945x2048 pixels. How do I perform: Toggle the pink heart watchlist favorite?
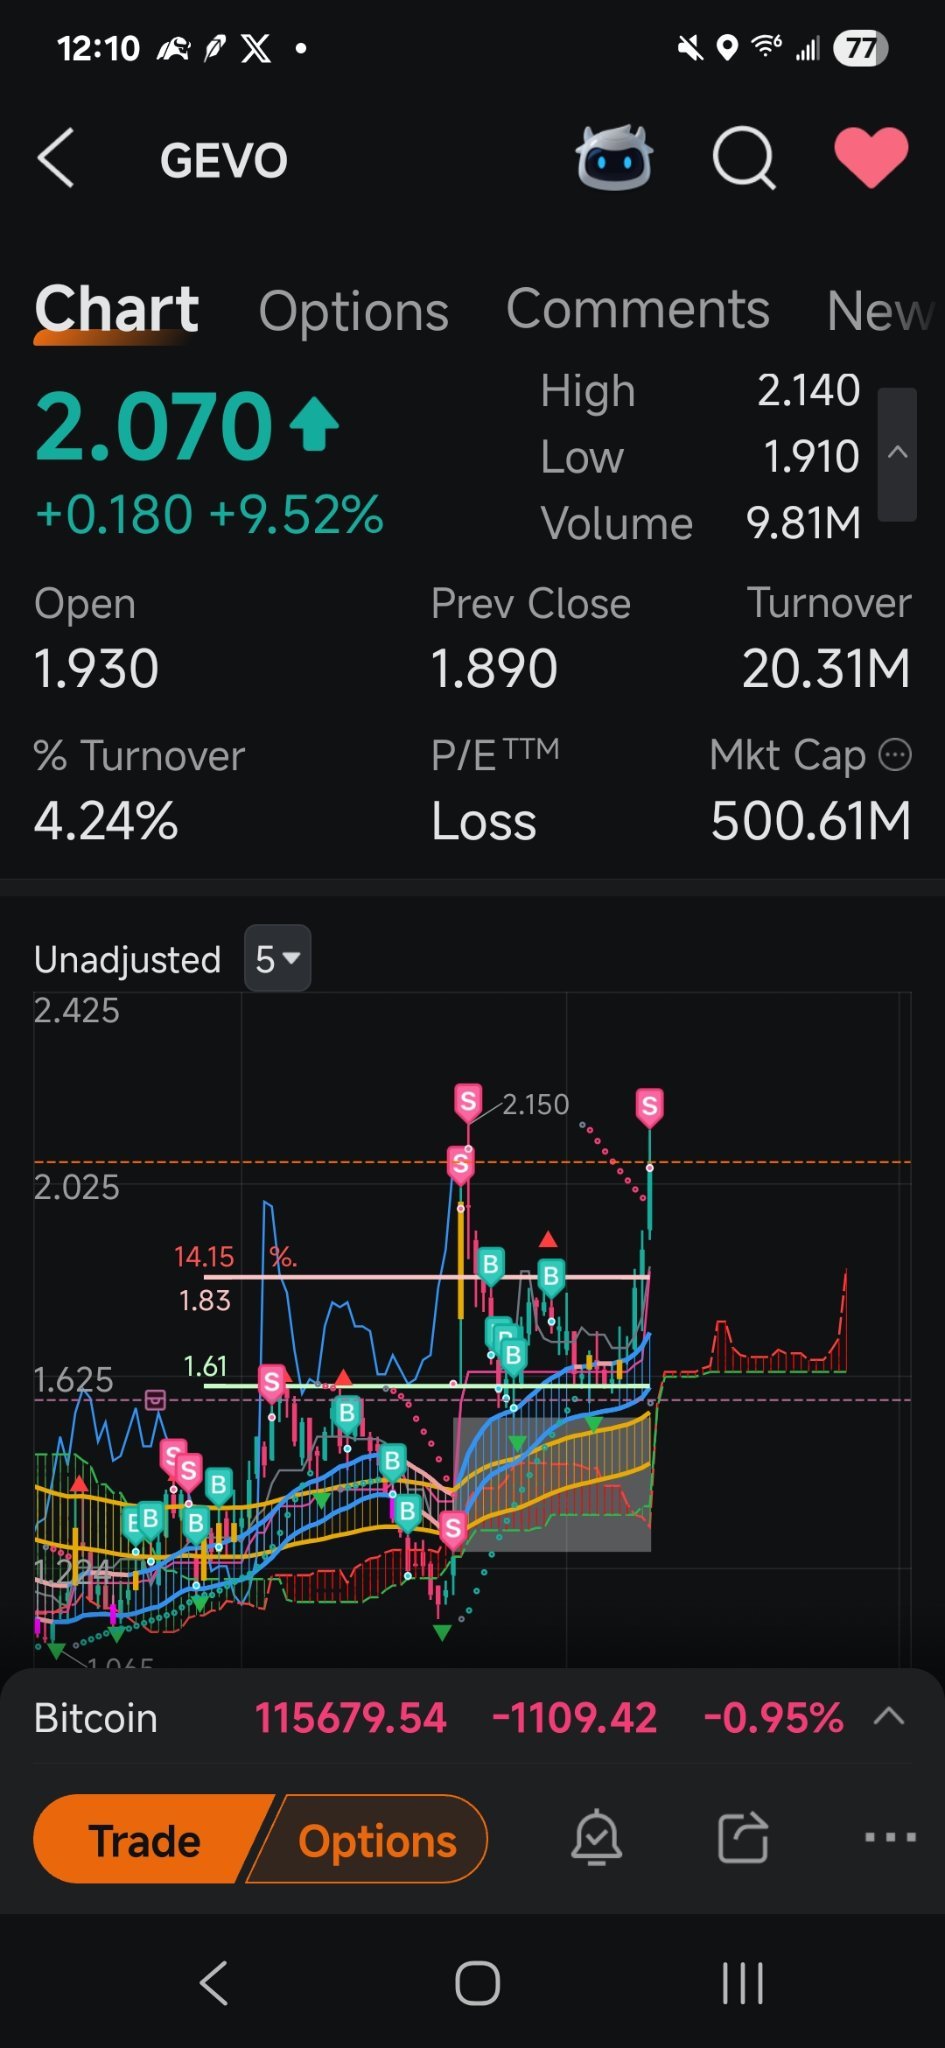click(871, 158)
